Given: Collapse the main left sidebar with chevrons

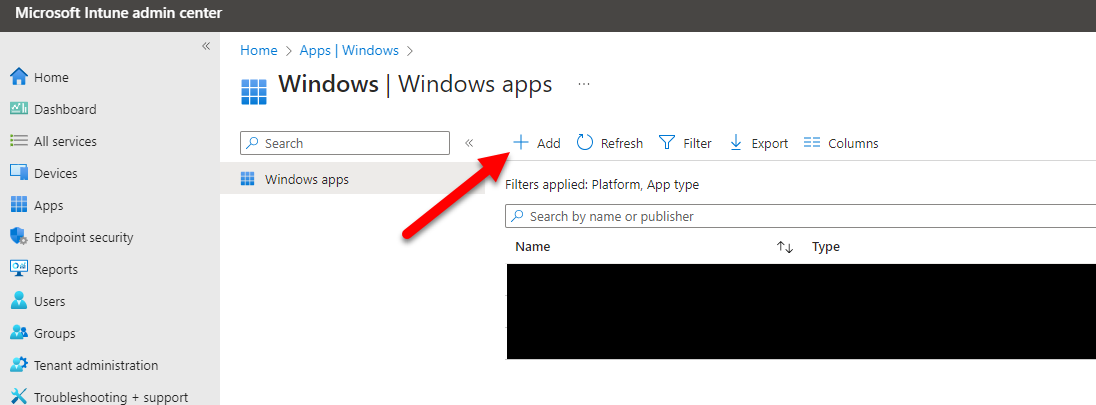Looking at the screenshot, I should pos(206,46).
